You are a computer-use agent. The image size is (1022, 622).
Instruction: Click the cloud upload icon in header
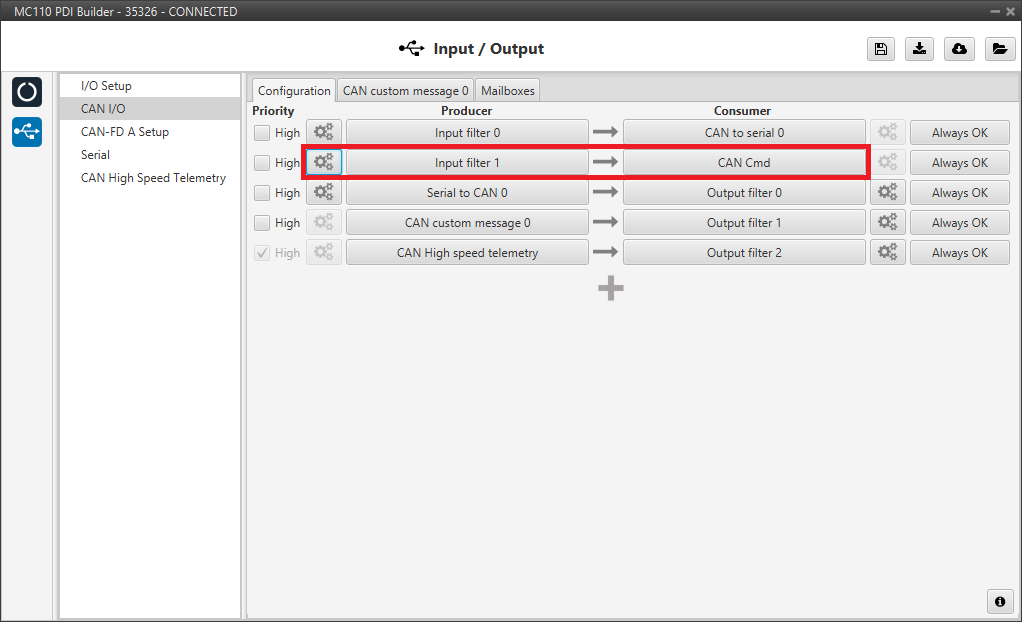tap(959, 49)
